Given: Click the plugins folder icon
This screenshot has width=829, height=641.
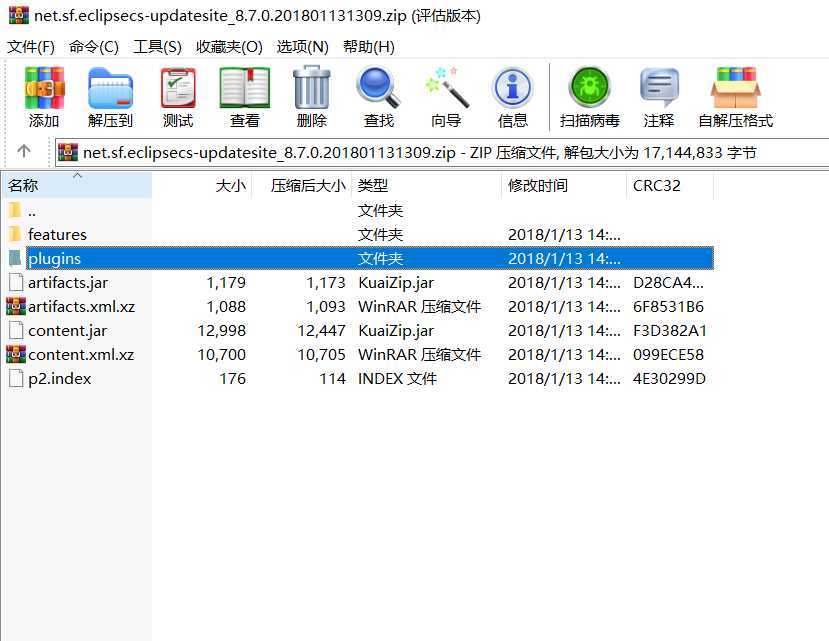Looking at the screenshot, I should 15,258.
